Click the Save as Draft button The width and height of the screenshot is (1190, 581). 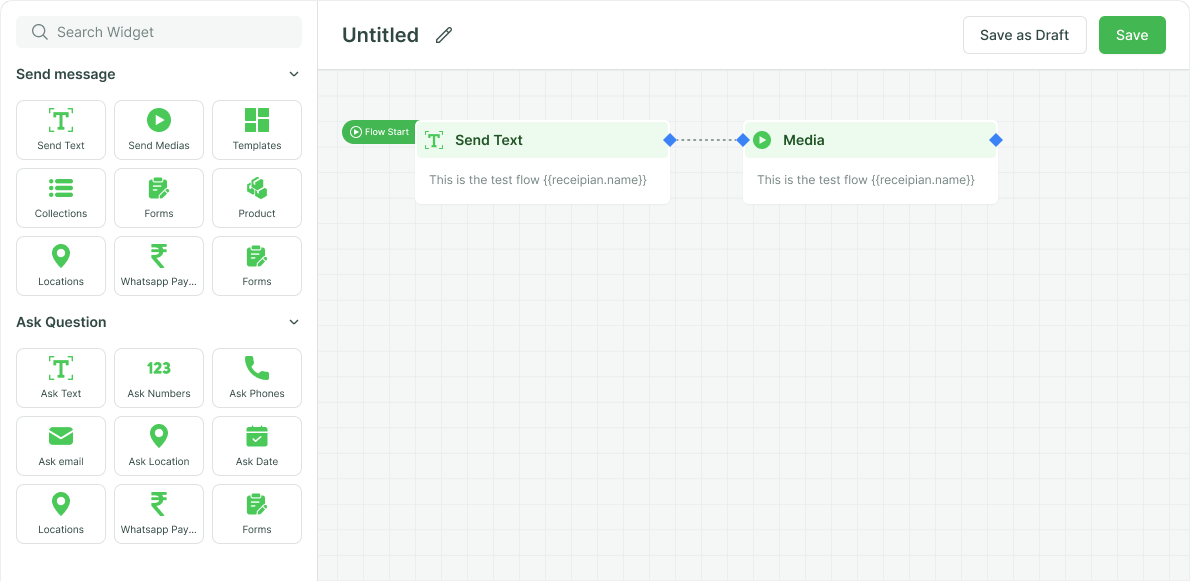coord(1024,34)
